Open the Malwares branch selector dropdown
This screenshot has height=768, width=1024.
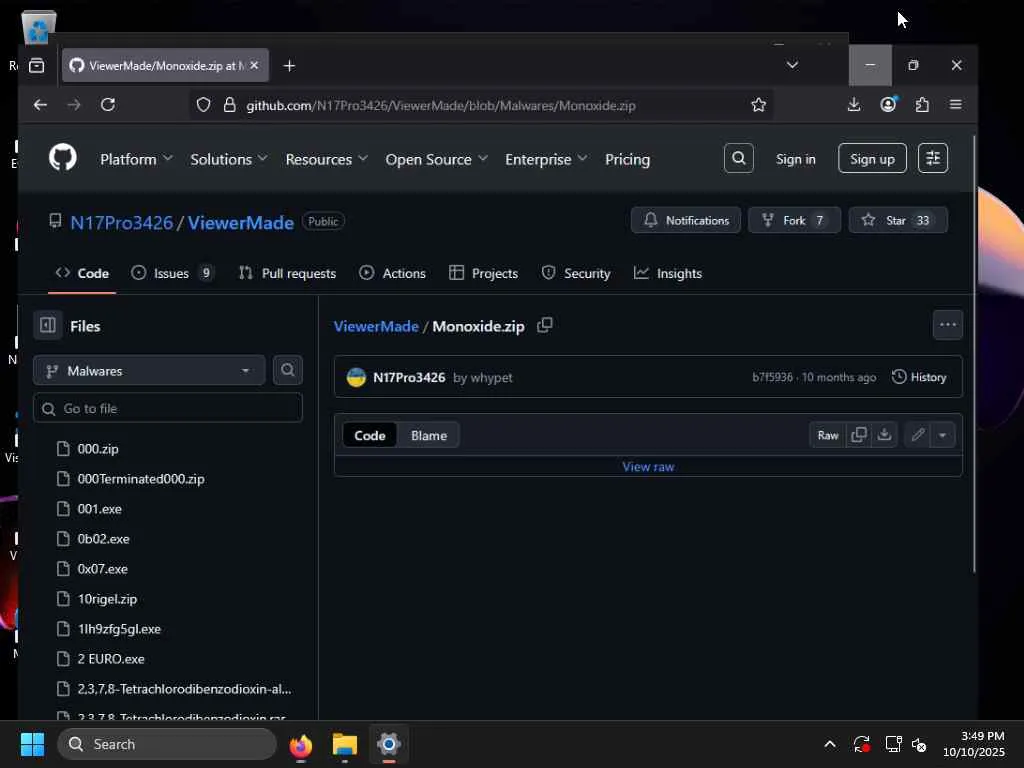[149, 370]
